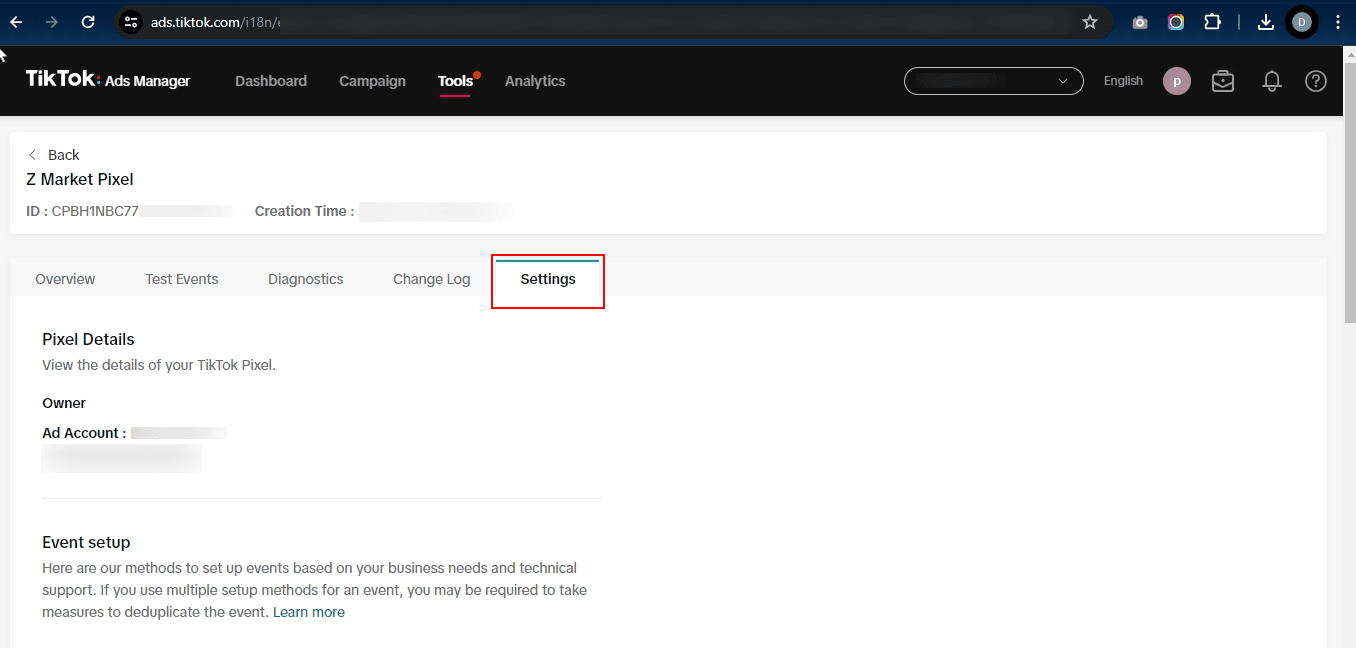Click the page vertical scrollbar
Screen dimensions: 1356x648
(x=1350, y=200)
